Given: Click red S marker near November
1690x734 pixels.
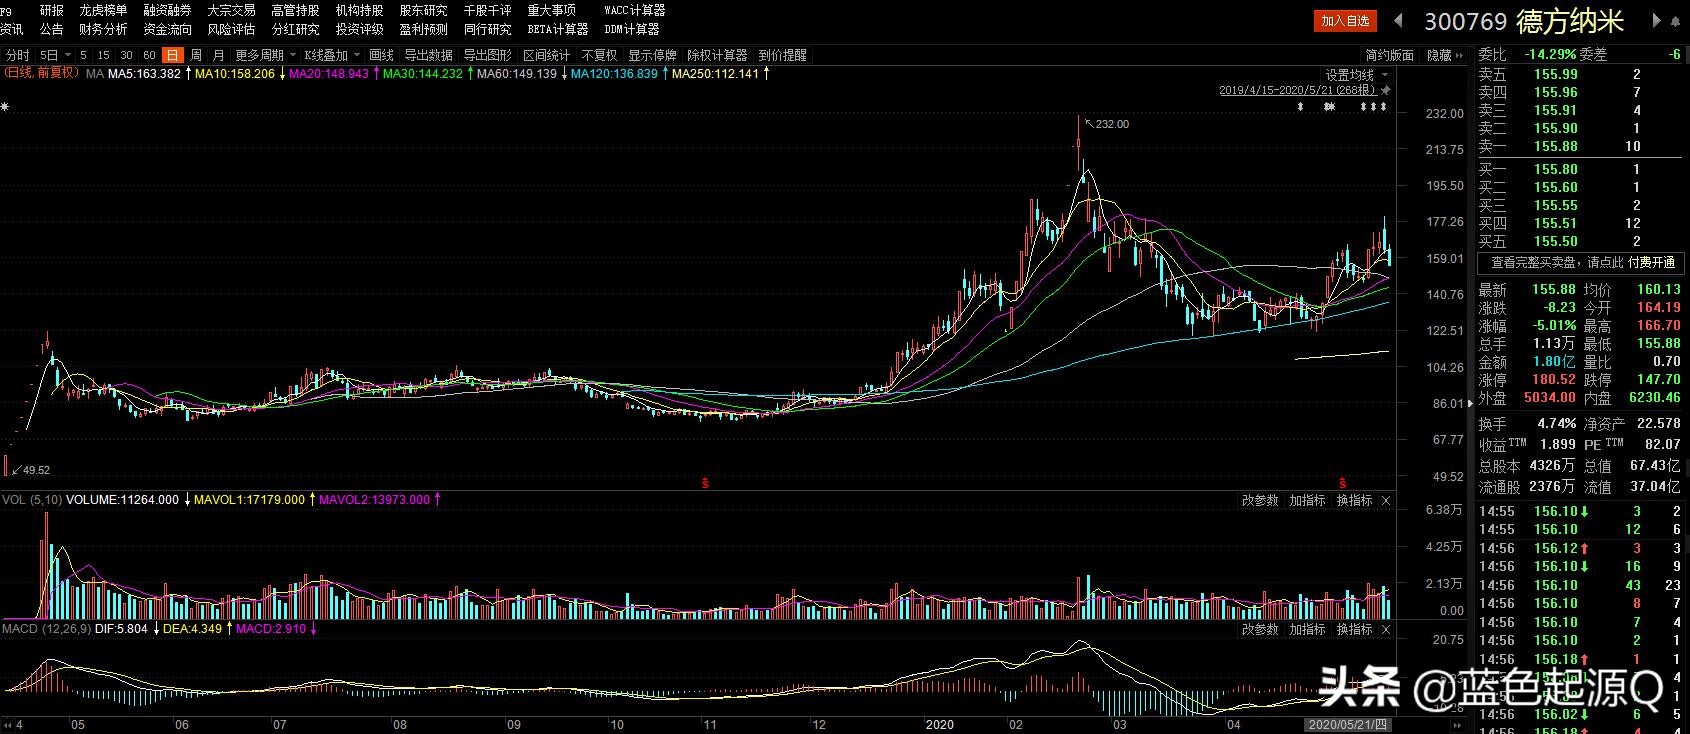Looking at the screenshot, I should tap(706, 483).
